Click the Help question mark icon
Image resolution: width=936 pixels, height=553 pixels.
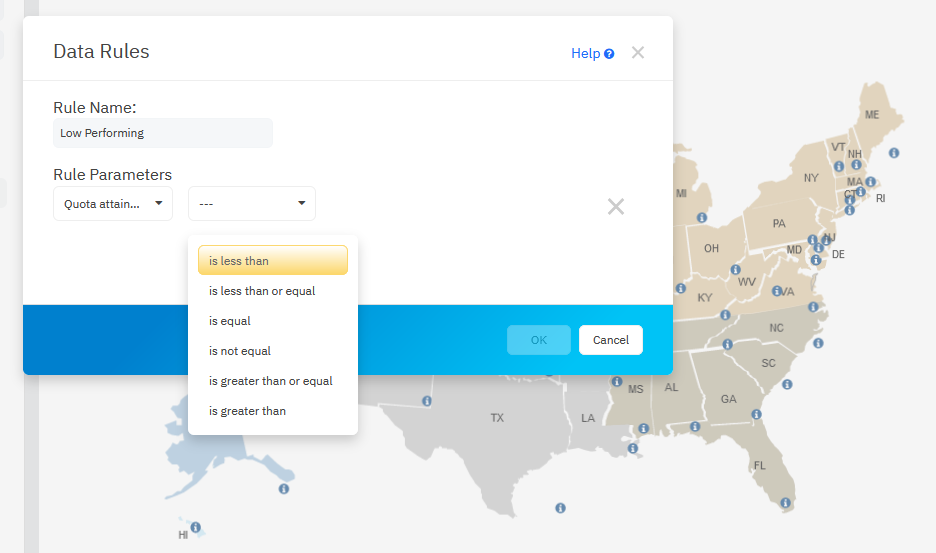pos(609,54)
